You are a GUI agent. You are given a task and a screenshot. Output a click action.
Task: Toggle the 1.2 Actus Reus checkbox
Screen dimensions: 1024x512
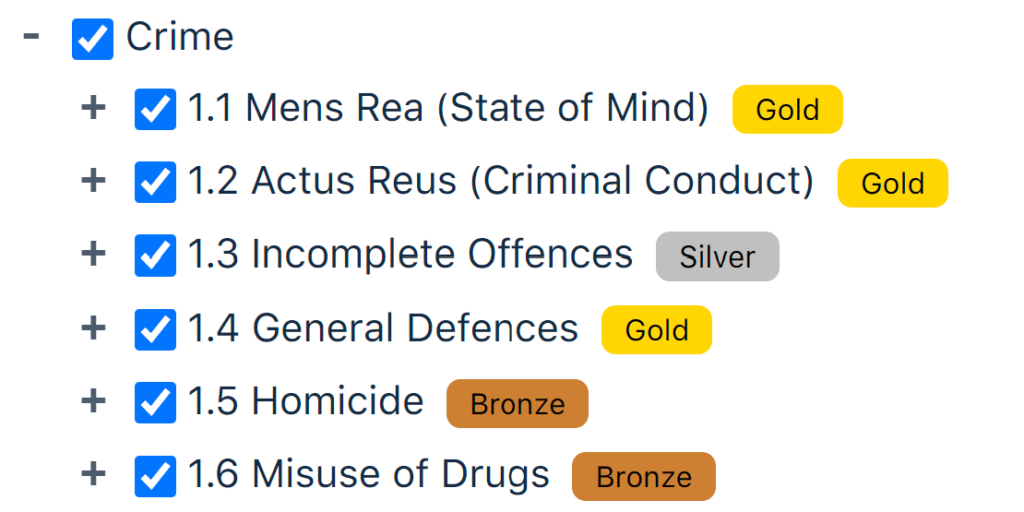[155, 183]
